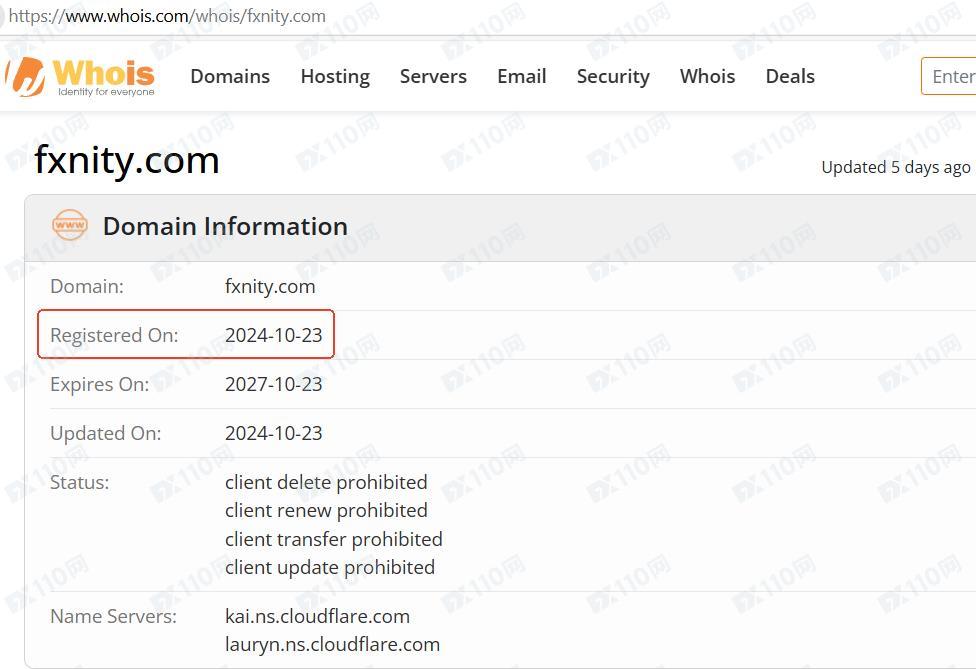Click 'client renew prohibited' status
Image resolution: width=976 pixels, height=669 pixels.
[x=326, y=510]
